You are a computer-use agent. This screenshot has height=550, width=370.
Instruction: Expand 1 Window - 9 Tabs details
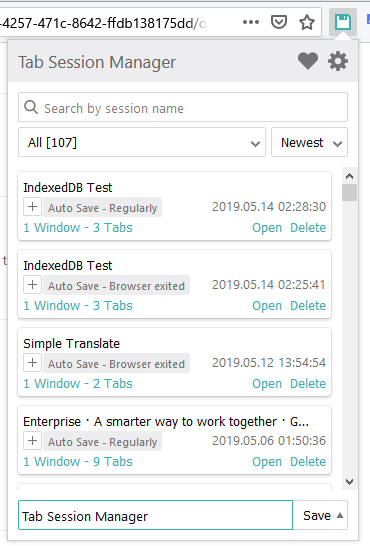coord(78,462)
